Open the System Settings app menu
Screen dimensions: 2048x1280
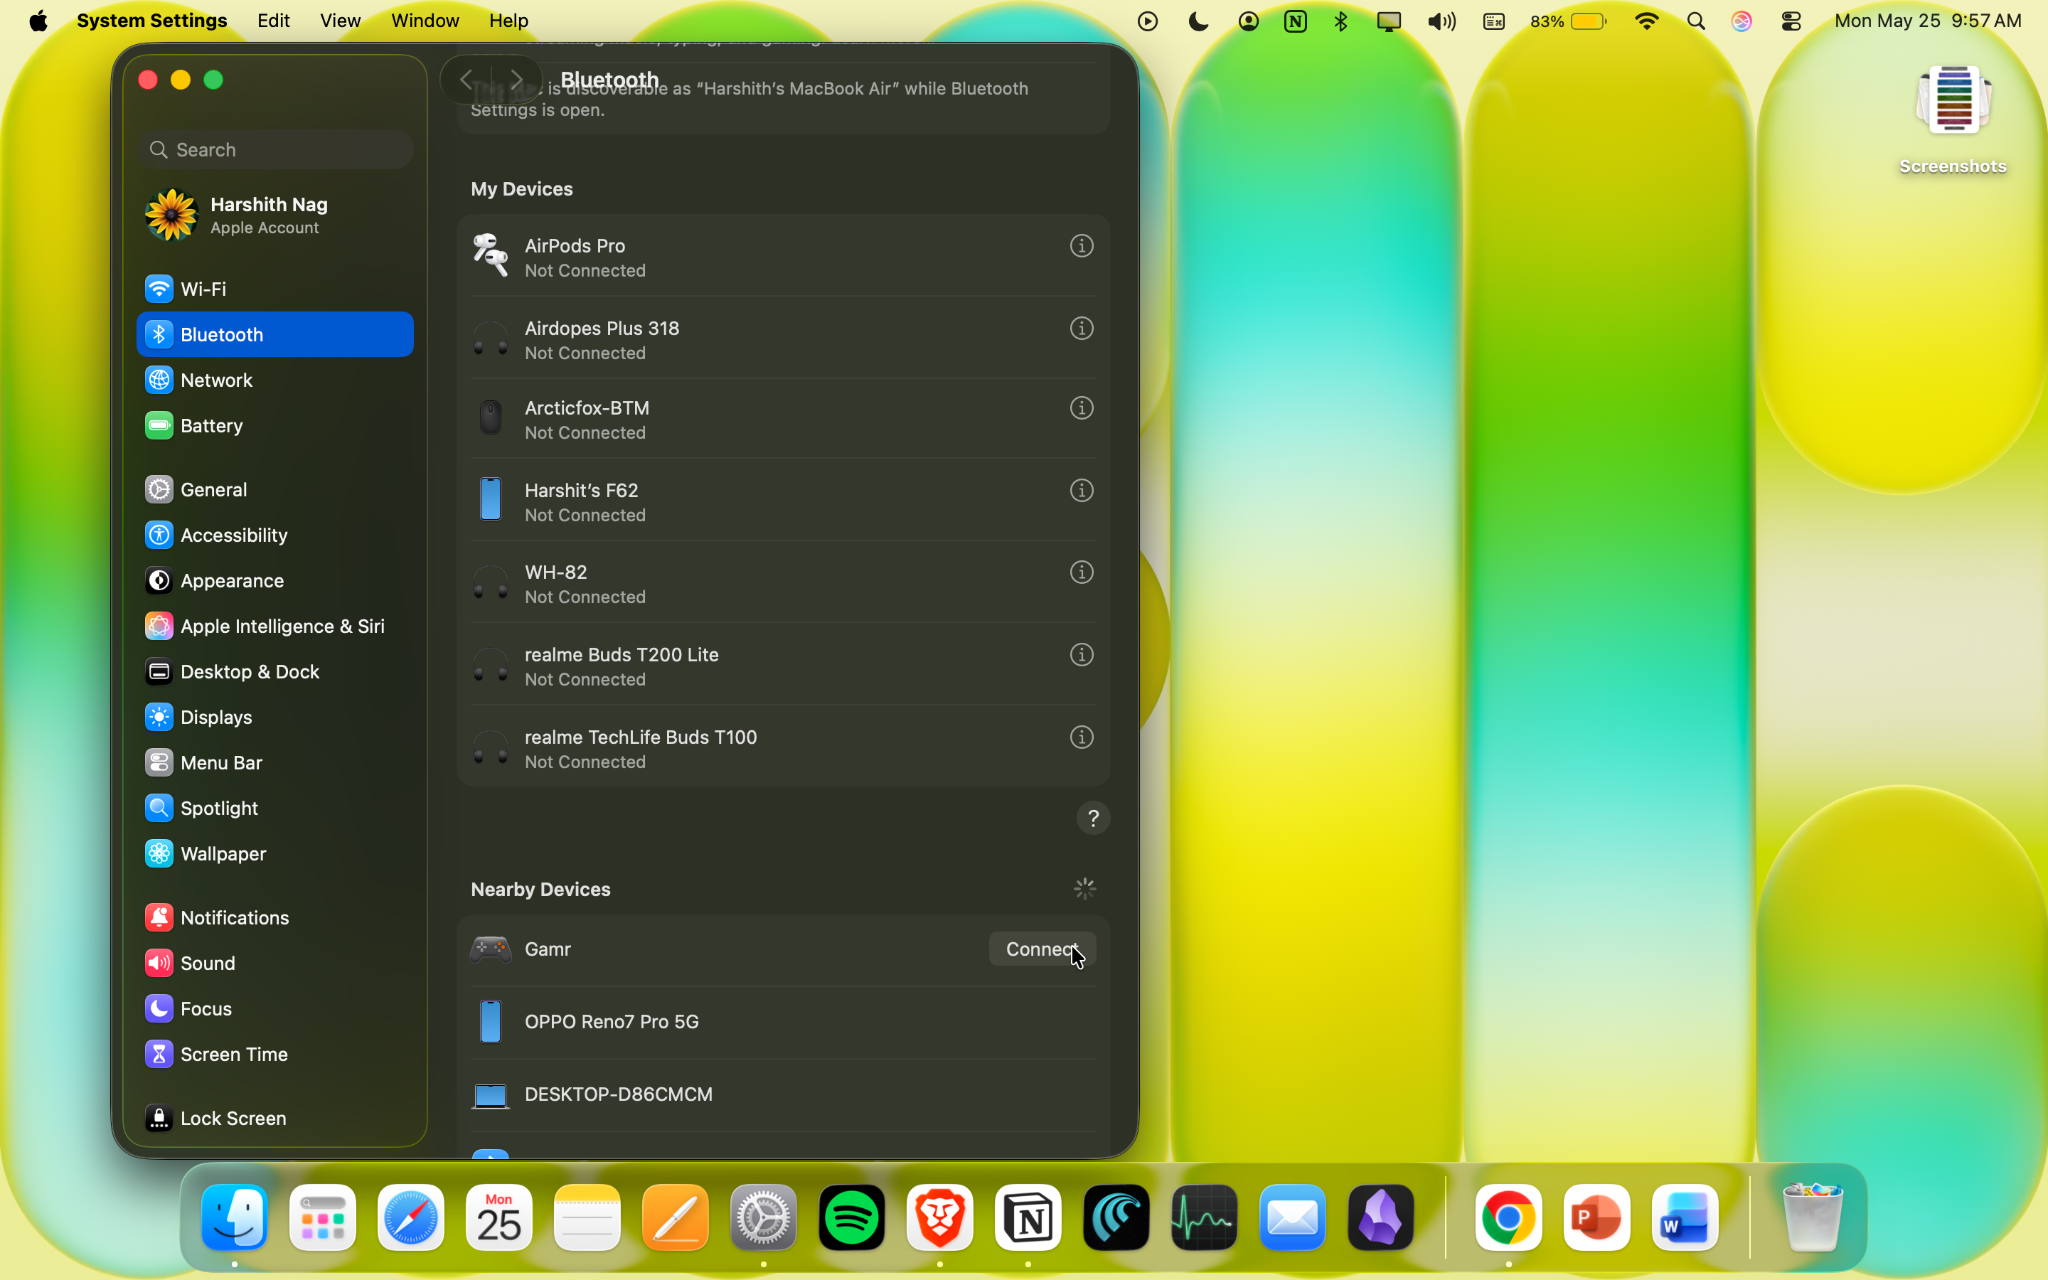point(152,21)
